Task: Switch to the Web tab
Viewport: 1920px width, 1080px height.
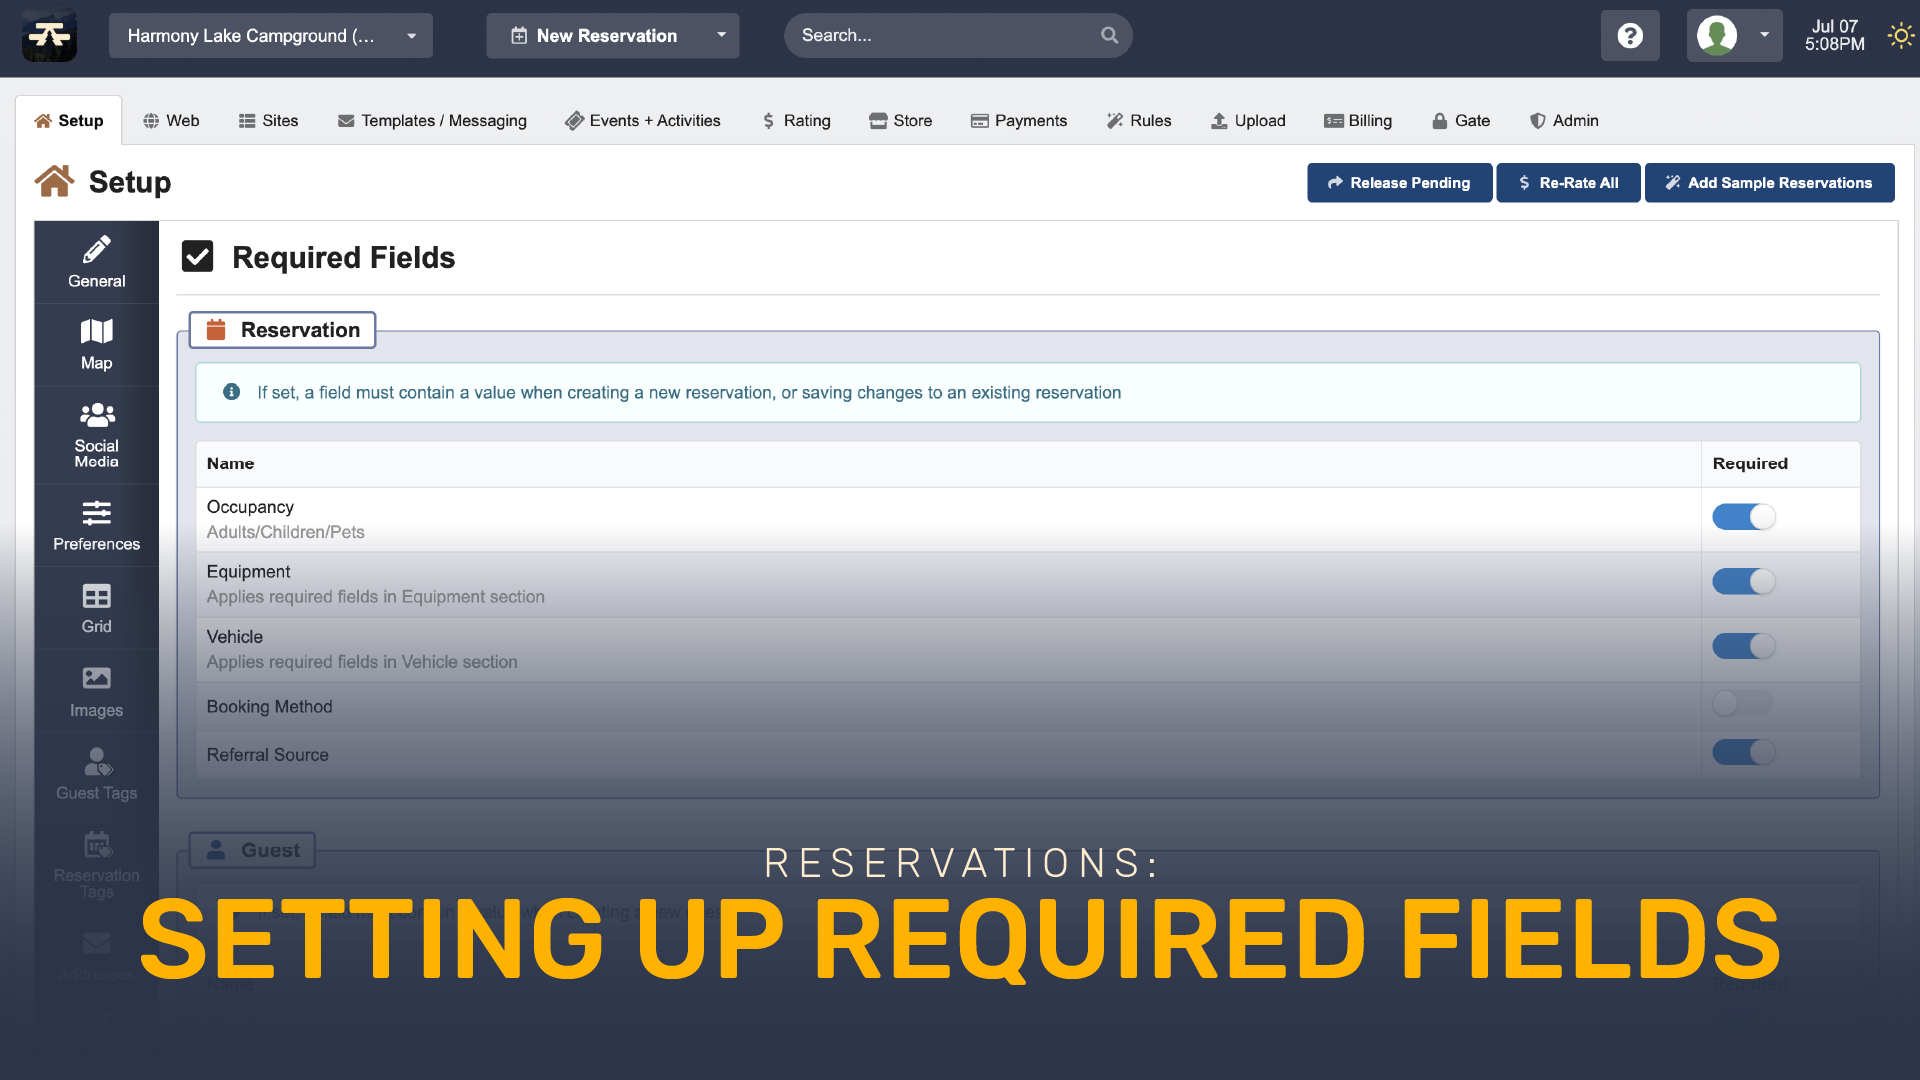Action: 171,121
